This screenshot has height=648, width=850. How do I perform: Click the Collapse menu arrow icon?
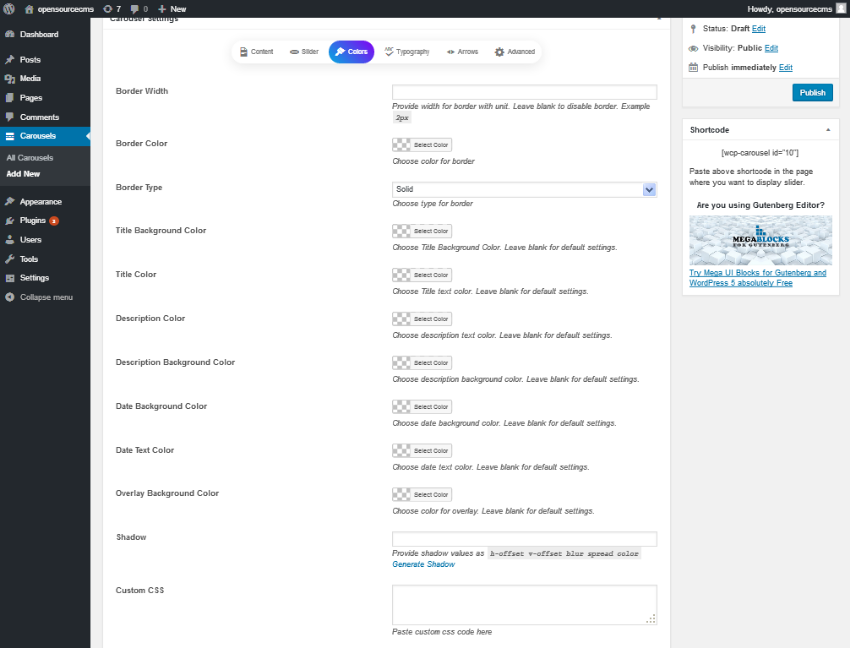point(10,297)
